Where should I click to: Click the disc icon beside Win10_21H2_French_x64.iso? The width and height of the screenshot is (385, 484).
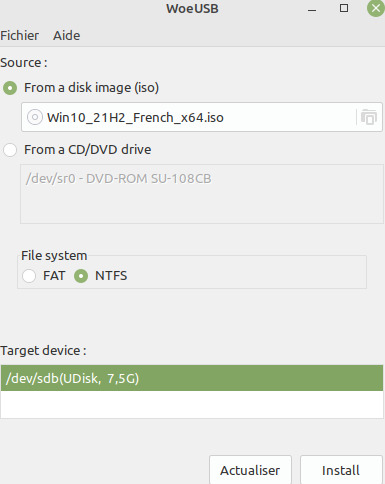(35, 117)
